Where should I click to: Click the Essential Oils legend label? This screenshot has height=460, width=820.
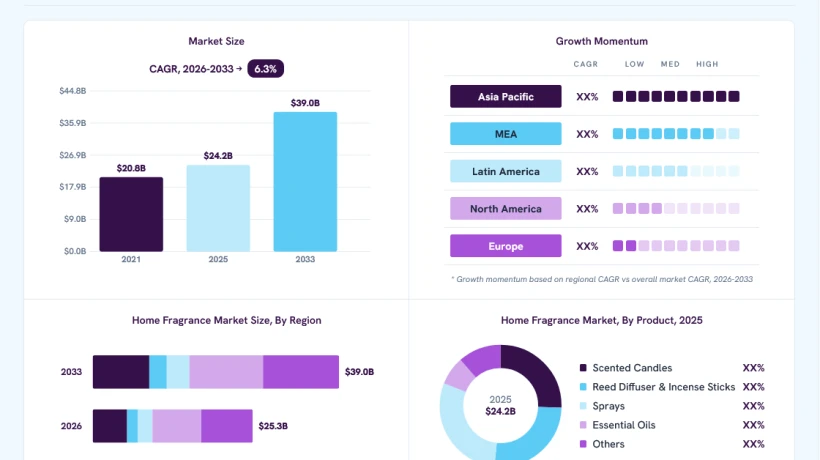pos(624,425)
